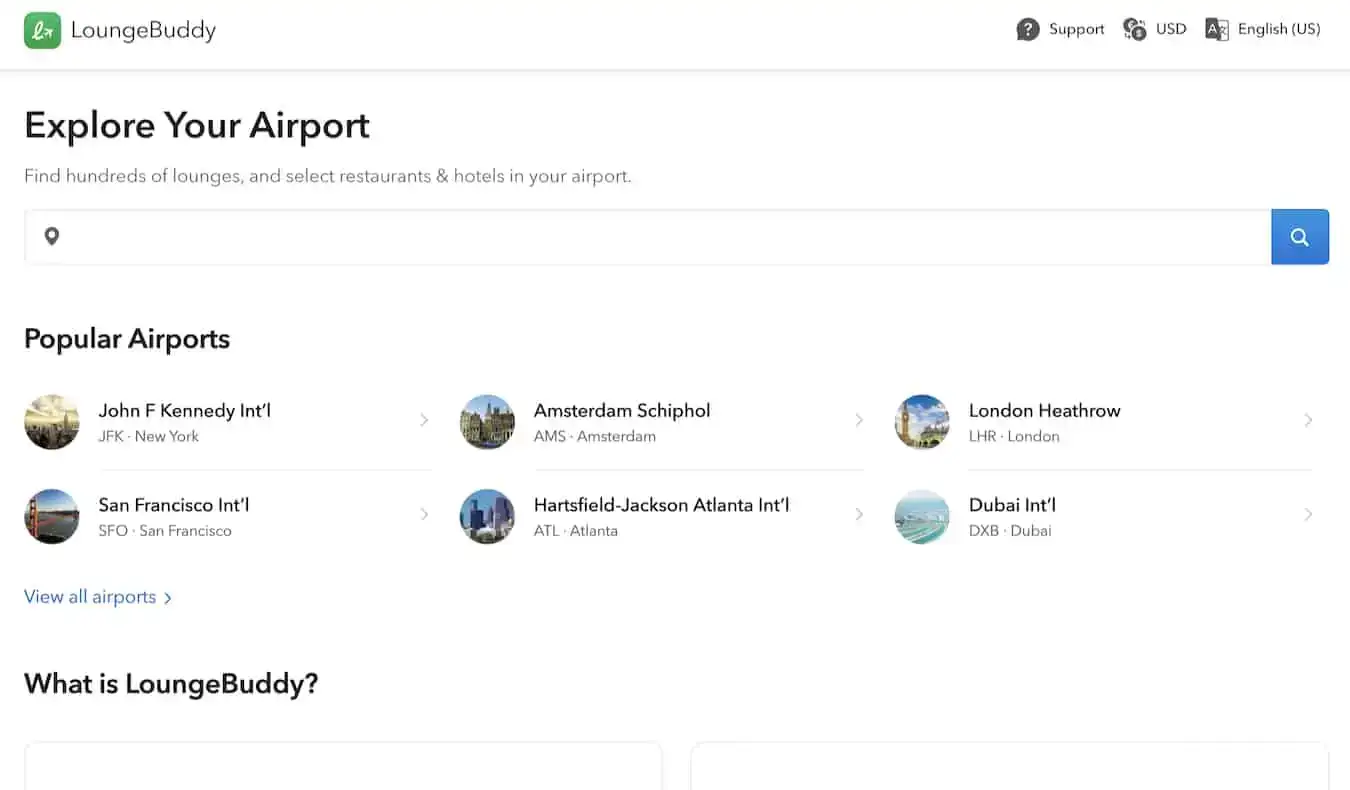Open the USD currency selector
Image resolution: width=1350 pixels, height=790 pixels.
(1171, 30)
